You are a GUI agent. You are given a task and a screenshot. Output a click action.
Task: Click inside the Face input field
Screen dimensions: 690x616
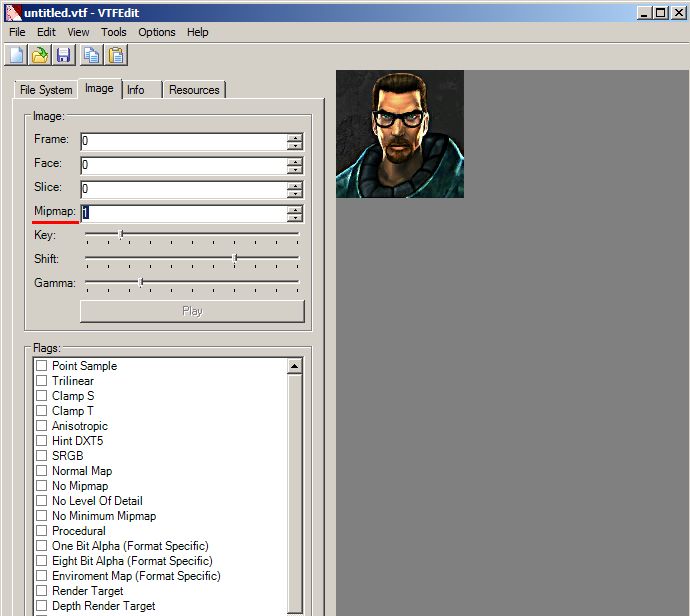[184, 165]
